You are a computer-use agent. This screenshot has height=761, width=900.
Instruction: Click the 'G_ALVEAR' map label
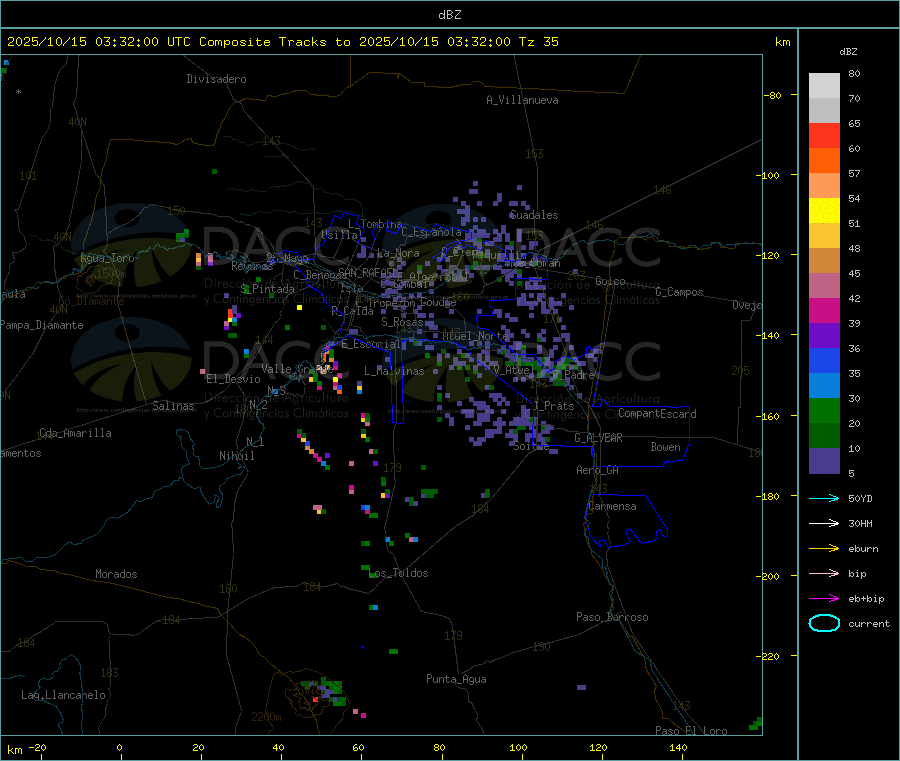pos(598,438)
